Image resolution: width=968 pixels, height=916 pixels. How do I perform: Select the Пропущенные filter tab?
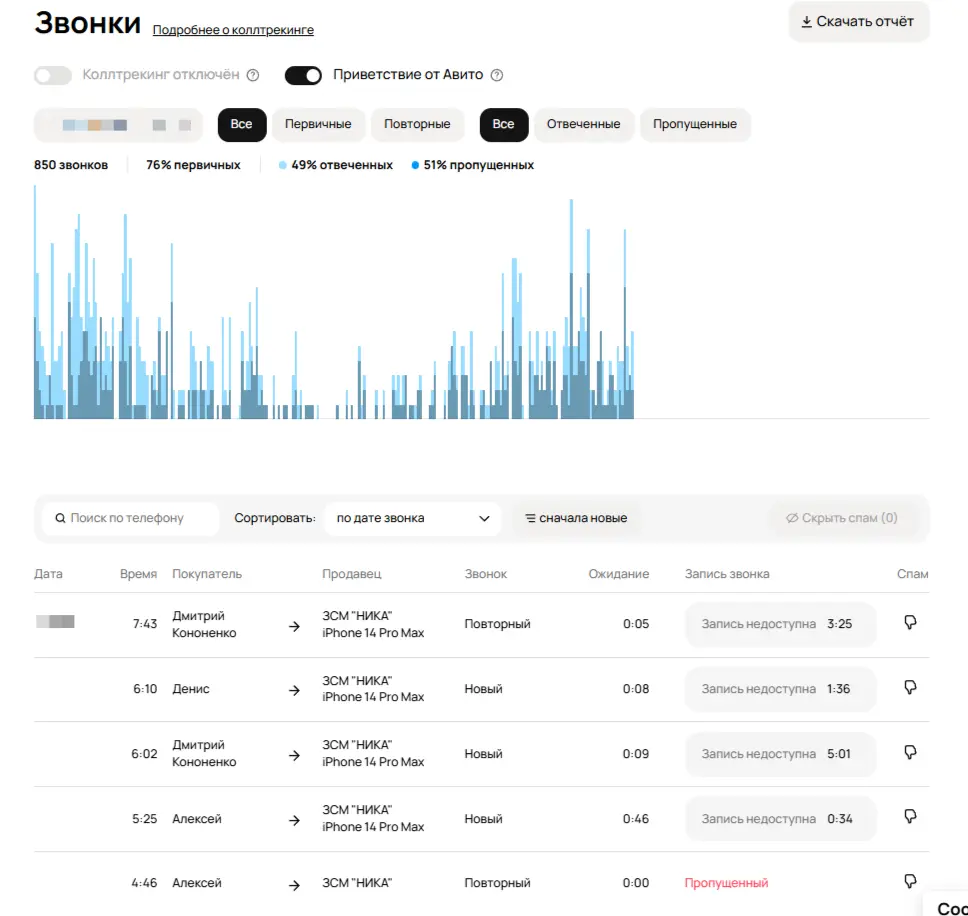coord(694,125)
